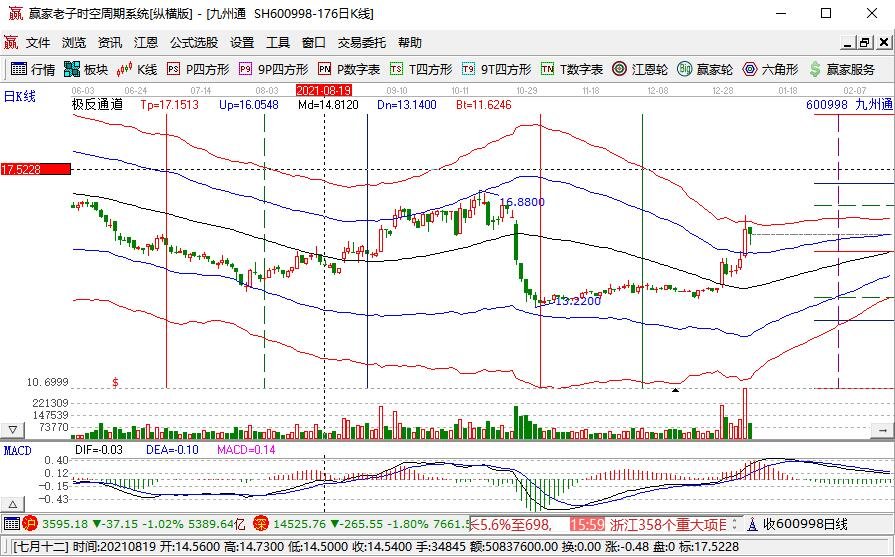Click the 极反通道 indicator name
895x557 pixels.
click(97, 104)
